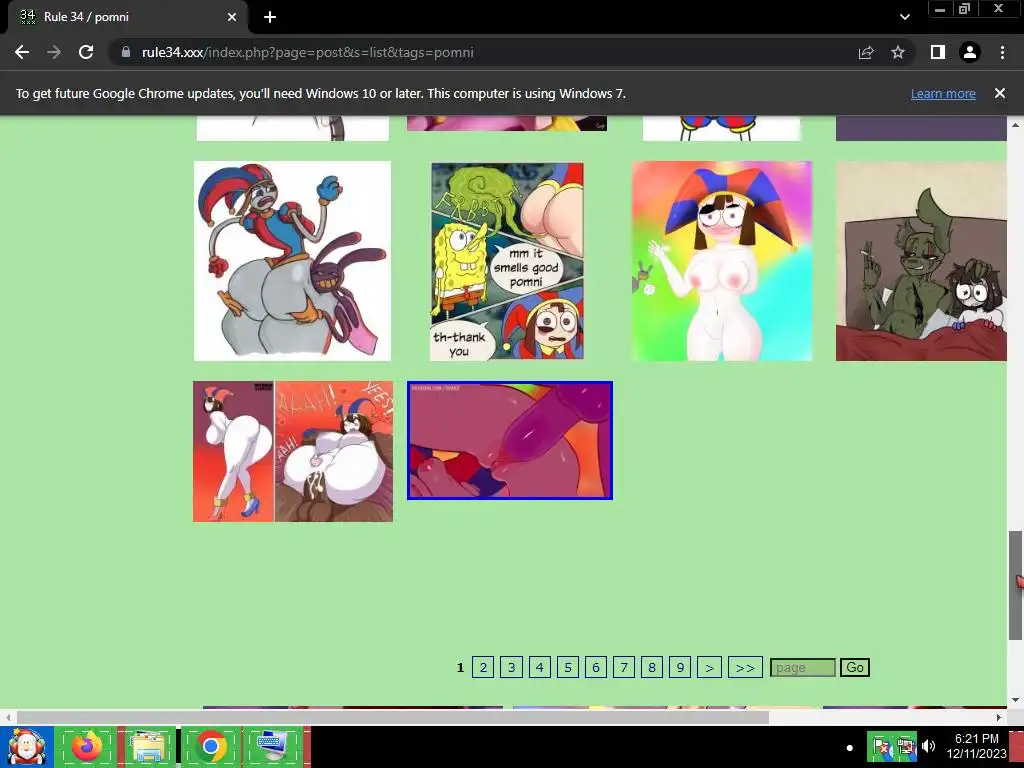
Task: Focus the "page" number input field
Action: 803,667
